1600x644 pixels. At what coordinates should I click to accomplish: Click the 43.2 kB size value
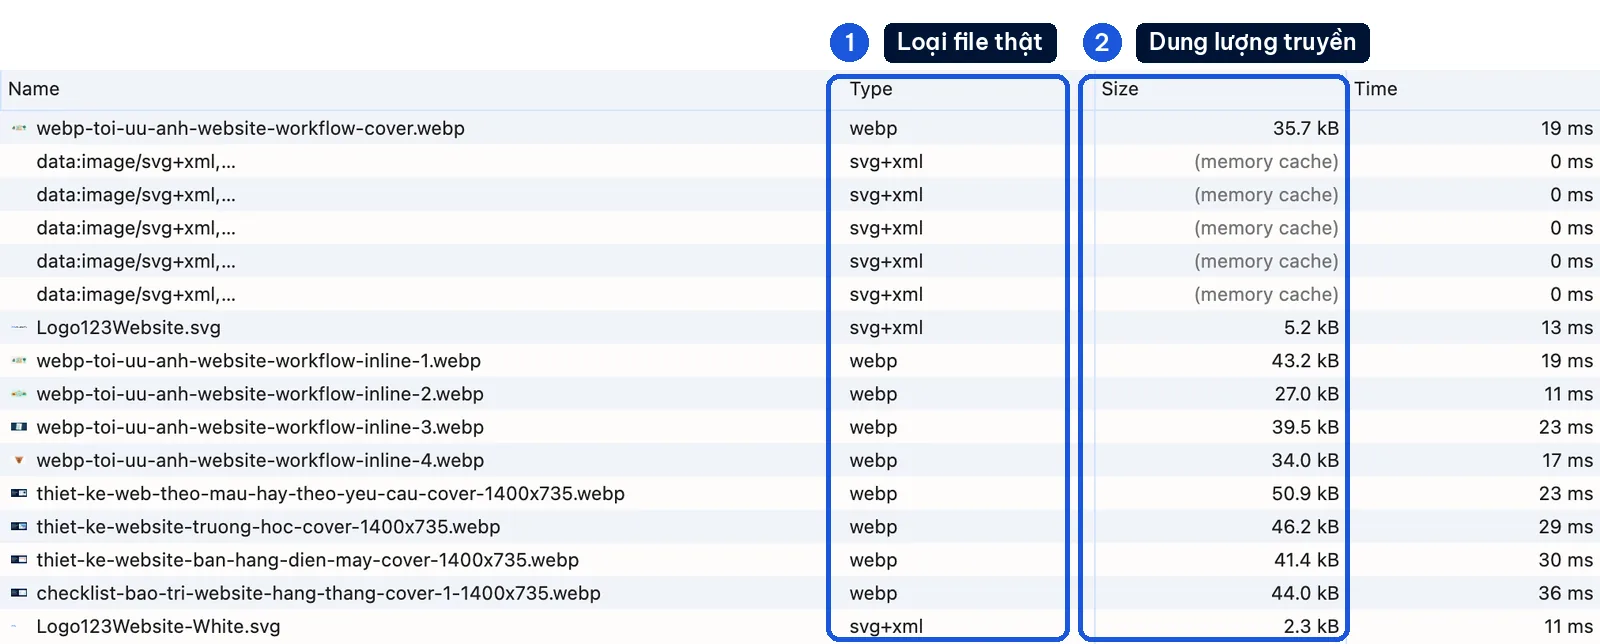point(1305,360)
